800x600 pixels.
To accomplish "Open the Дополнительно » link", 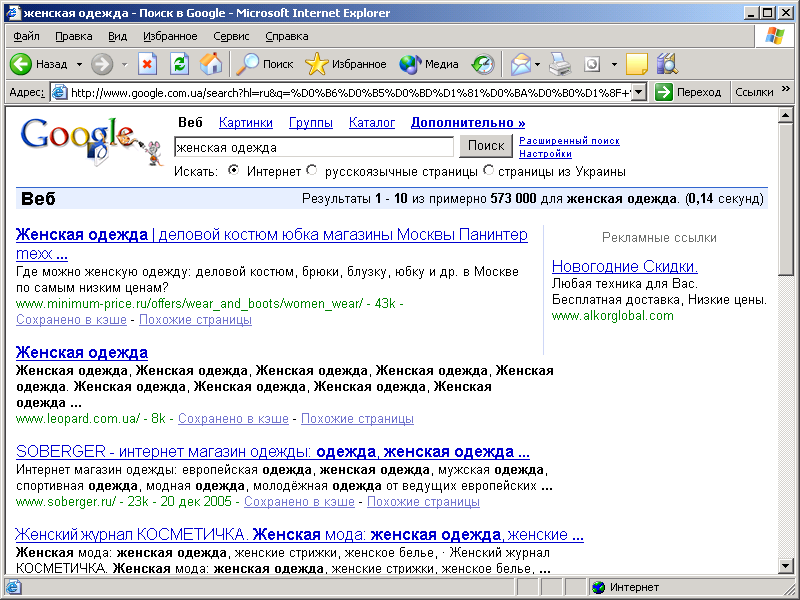I will point(468,122).
